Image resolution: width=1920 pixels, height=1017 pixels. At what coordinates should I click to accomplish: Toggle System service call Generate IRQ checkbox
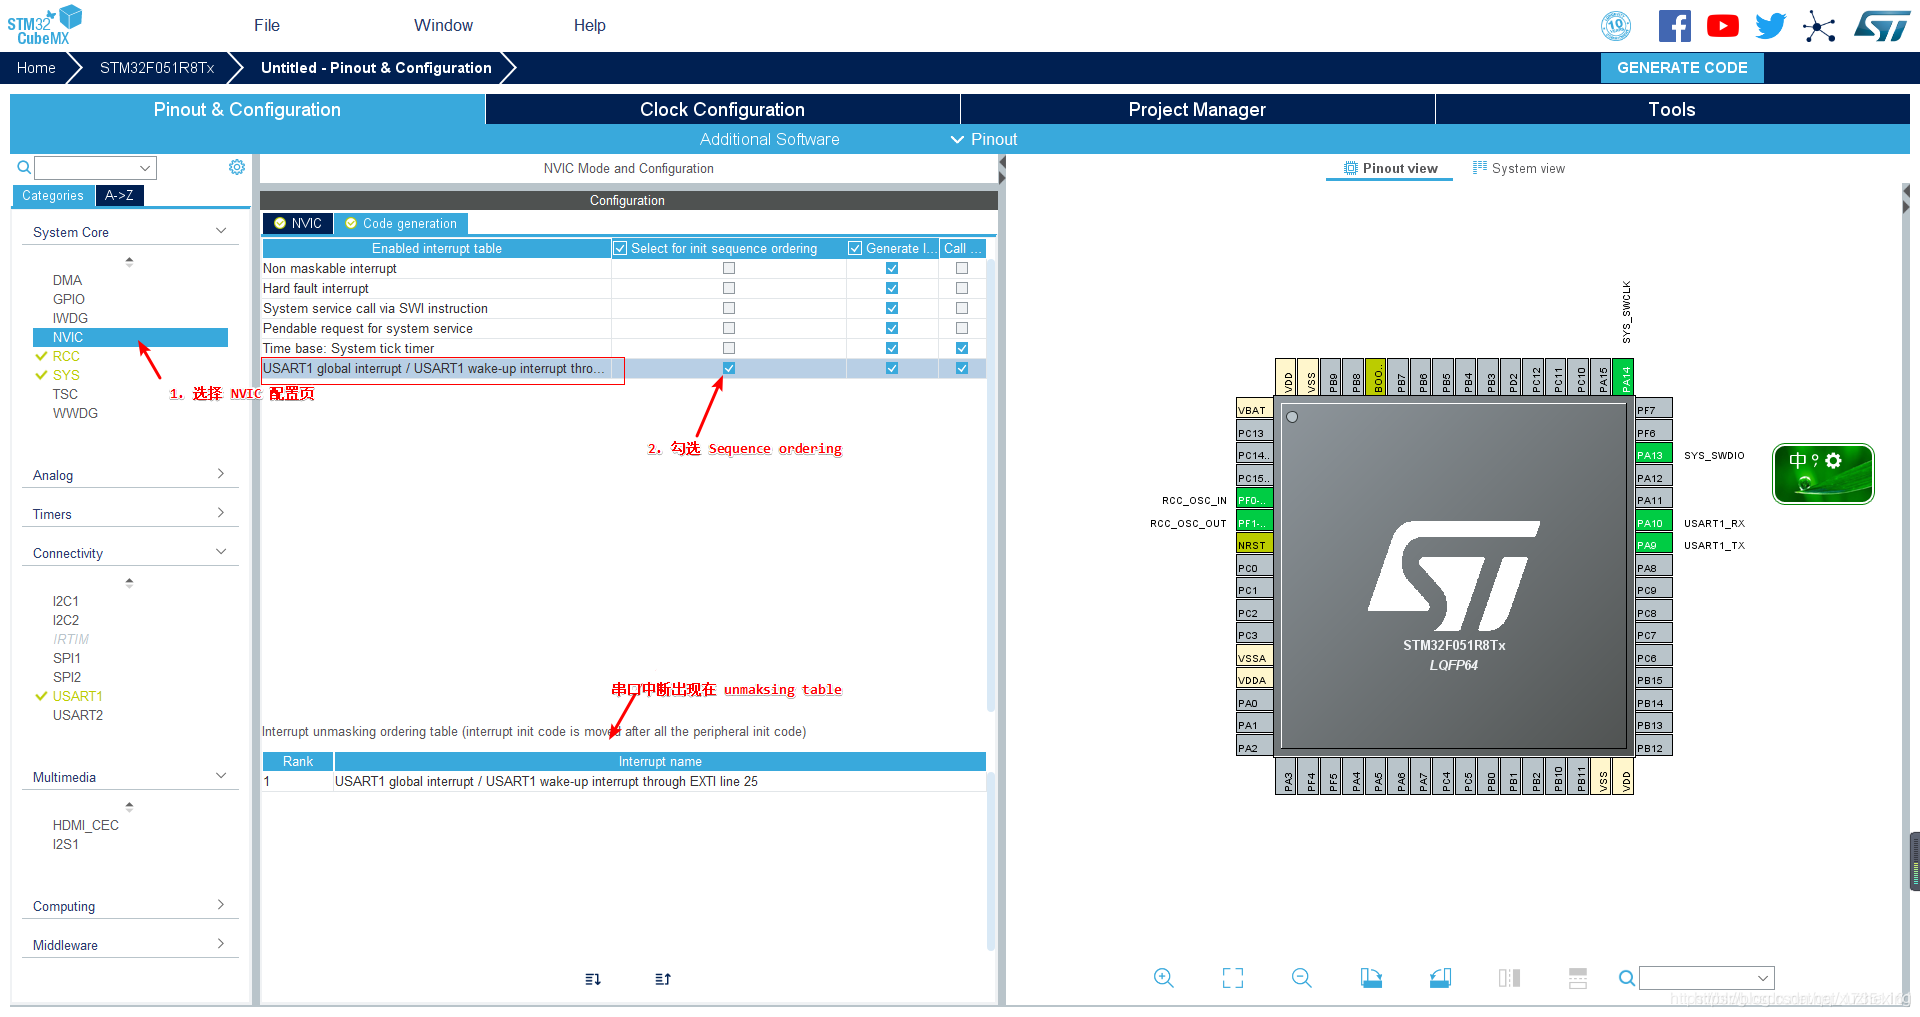click(892, 308)
